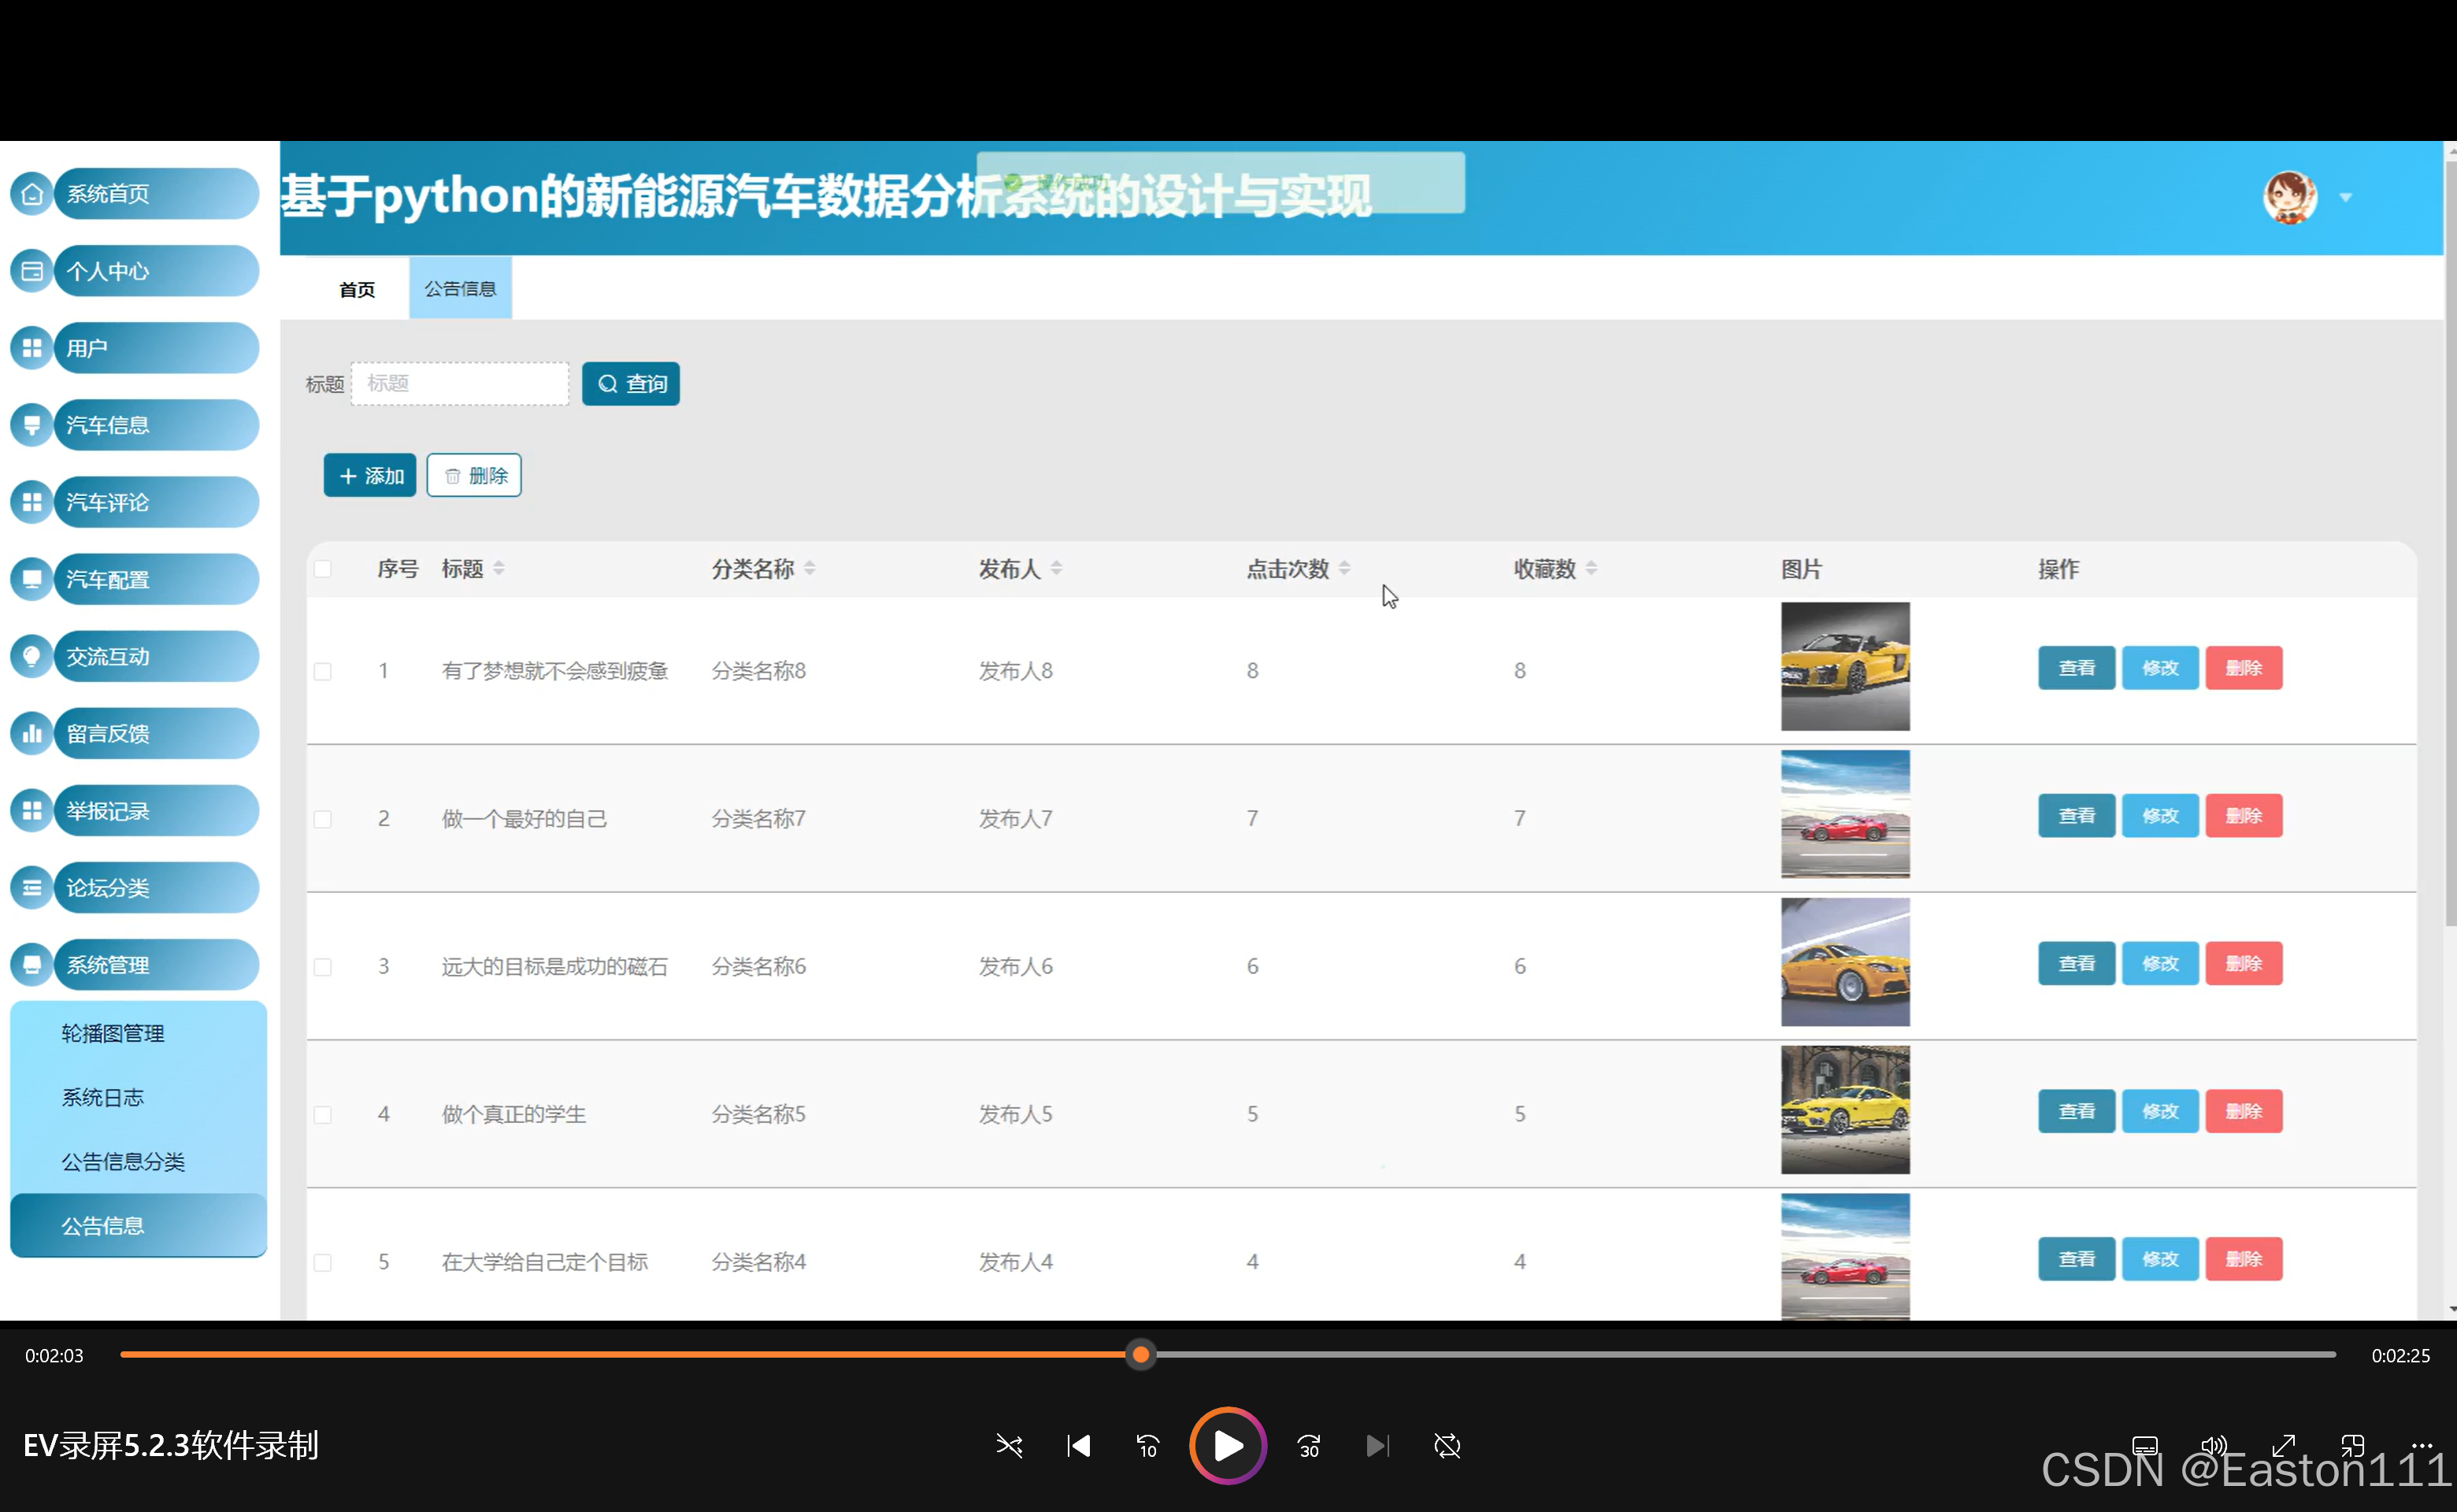The width and height of the screenshot is (2457, 1512).
Task: Click the previous track icon
Action: coord(1078,1446)
